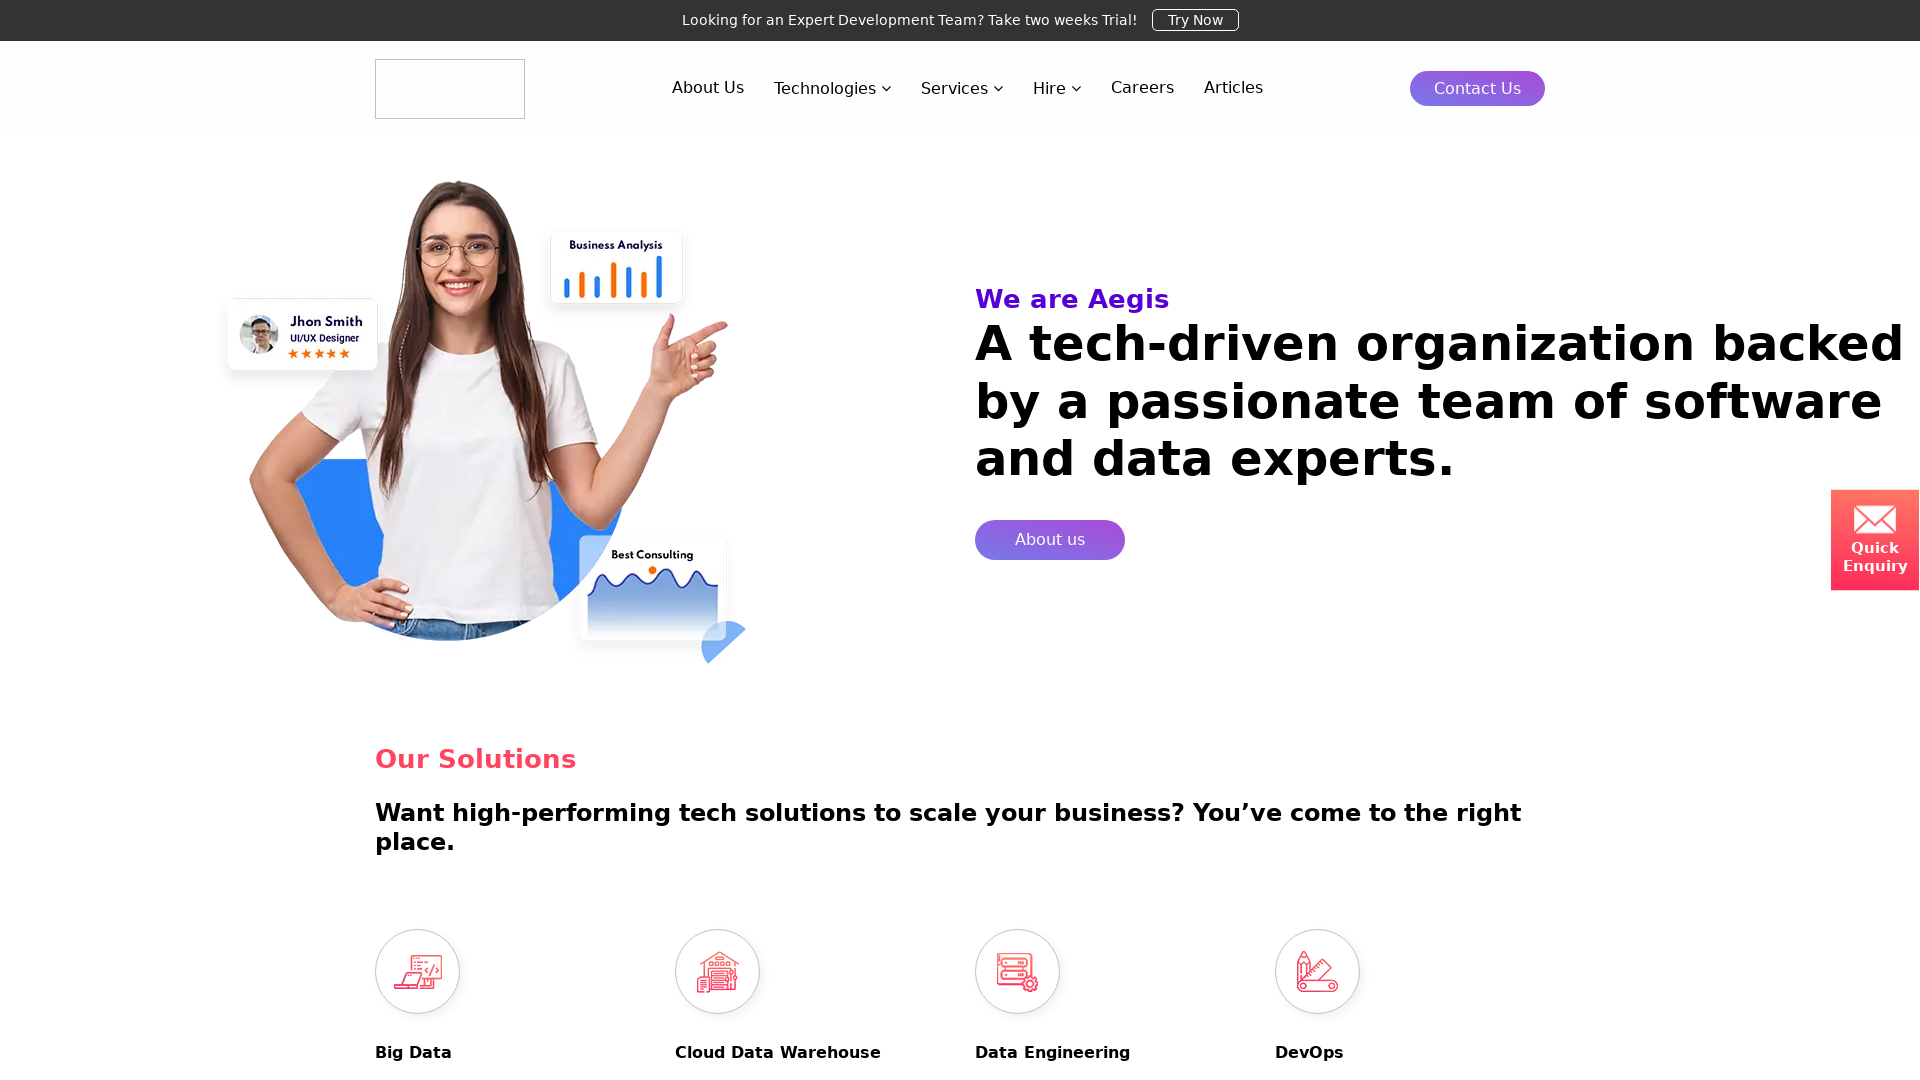Screen dimensions: 1920x1080
Task: Click the Careers navigation link
Action: click(1142, 87)
